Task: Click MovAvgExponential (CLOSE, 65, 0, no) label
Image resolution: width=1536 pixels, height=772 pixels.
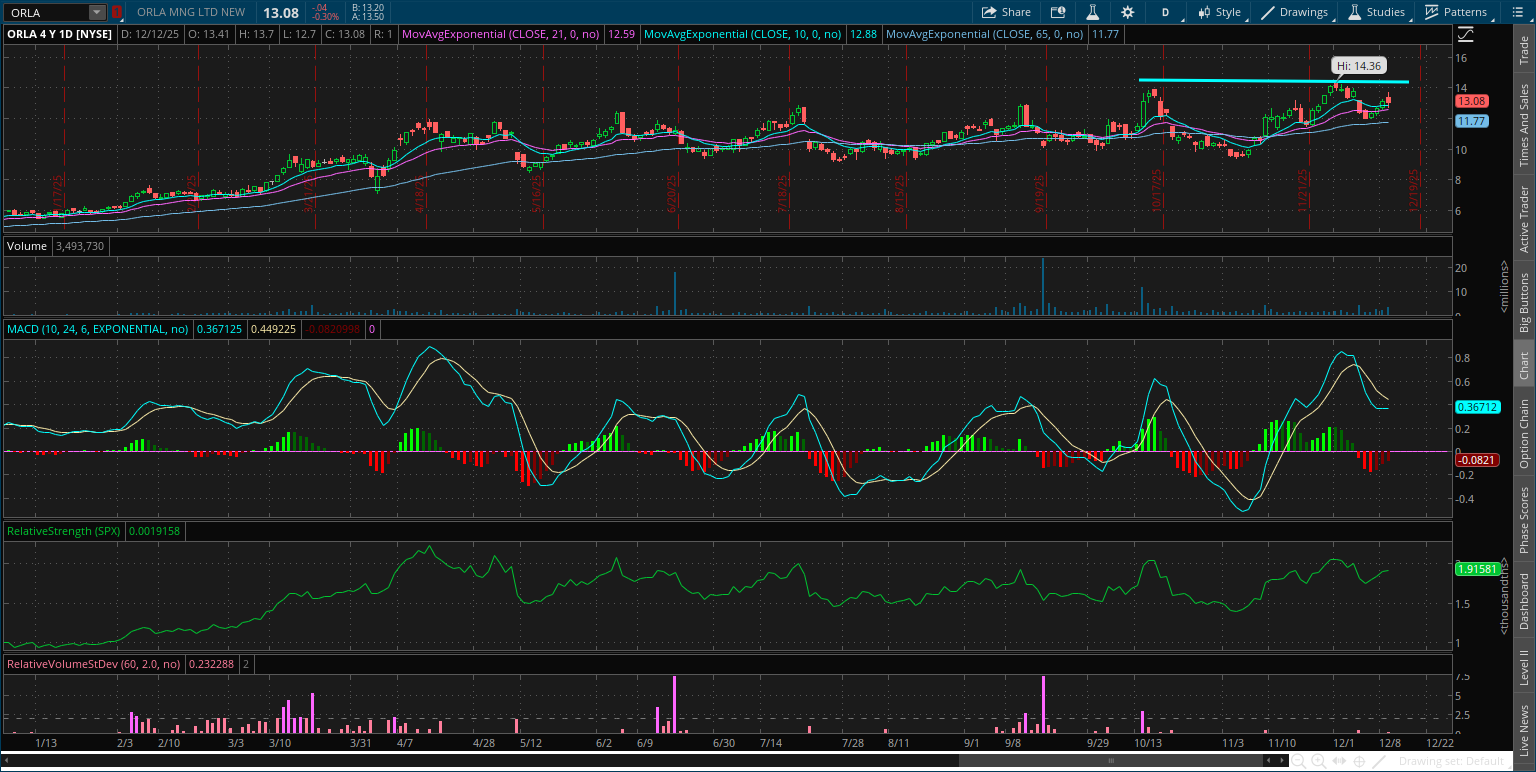Action: 985,34
